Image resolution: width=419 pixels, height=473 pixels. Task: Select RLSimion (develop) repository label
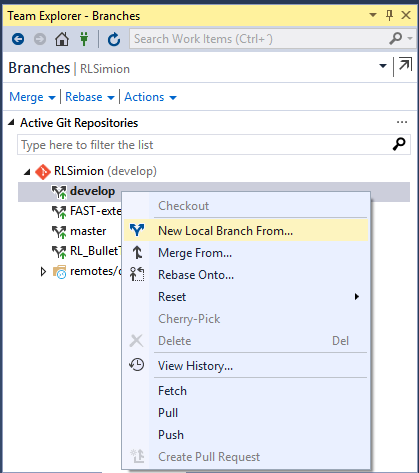[105, 171]
